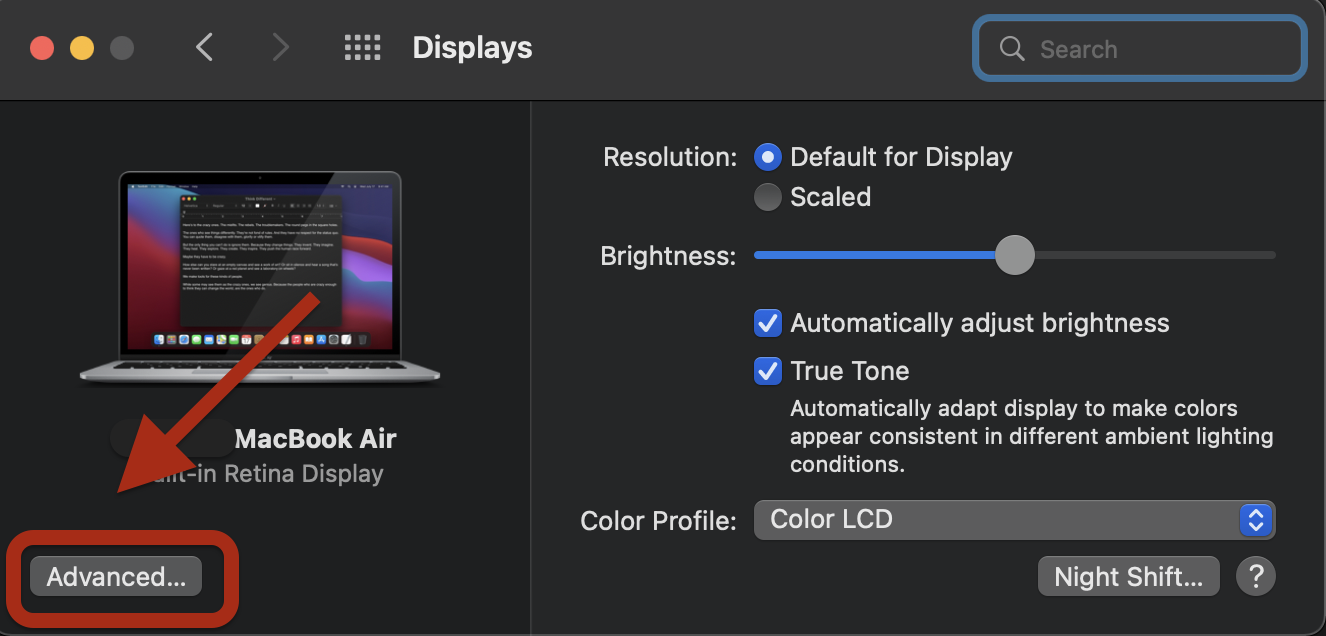Select Default for Display resolution
The image size is (1326, 636).
click(768, 157)
